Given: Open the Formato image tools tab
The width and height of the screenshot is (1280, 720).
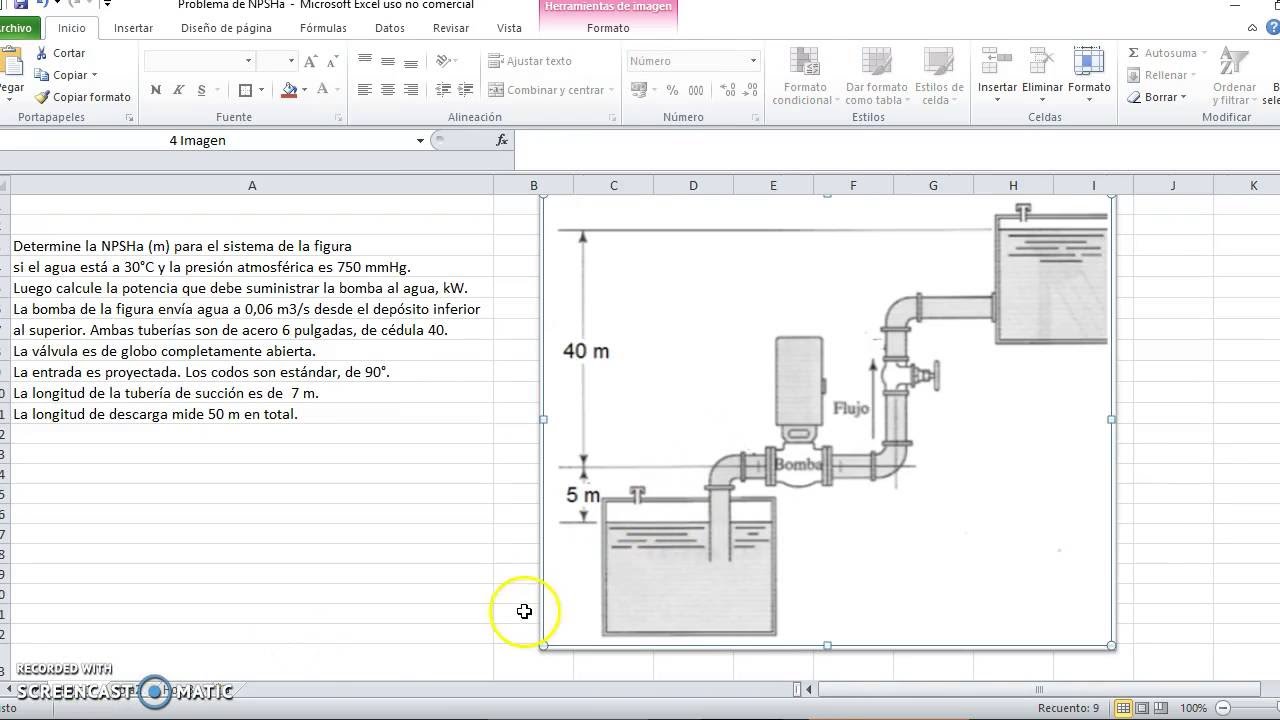Looking at the screenshot, I should point(608,28).
